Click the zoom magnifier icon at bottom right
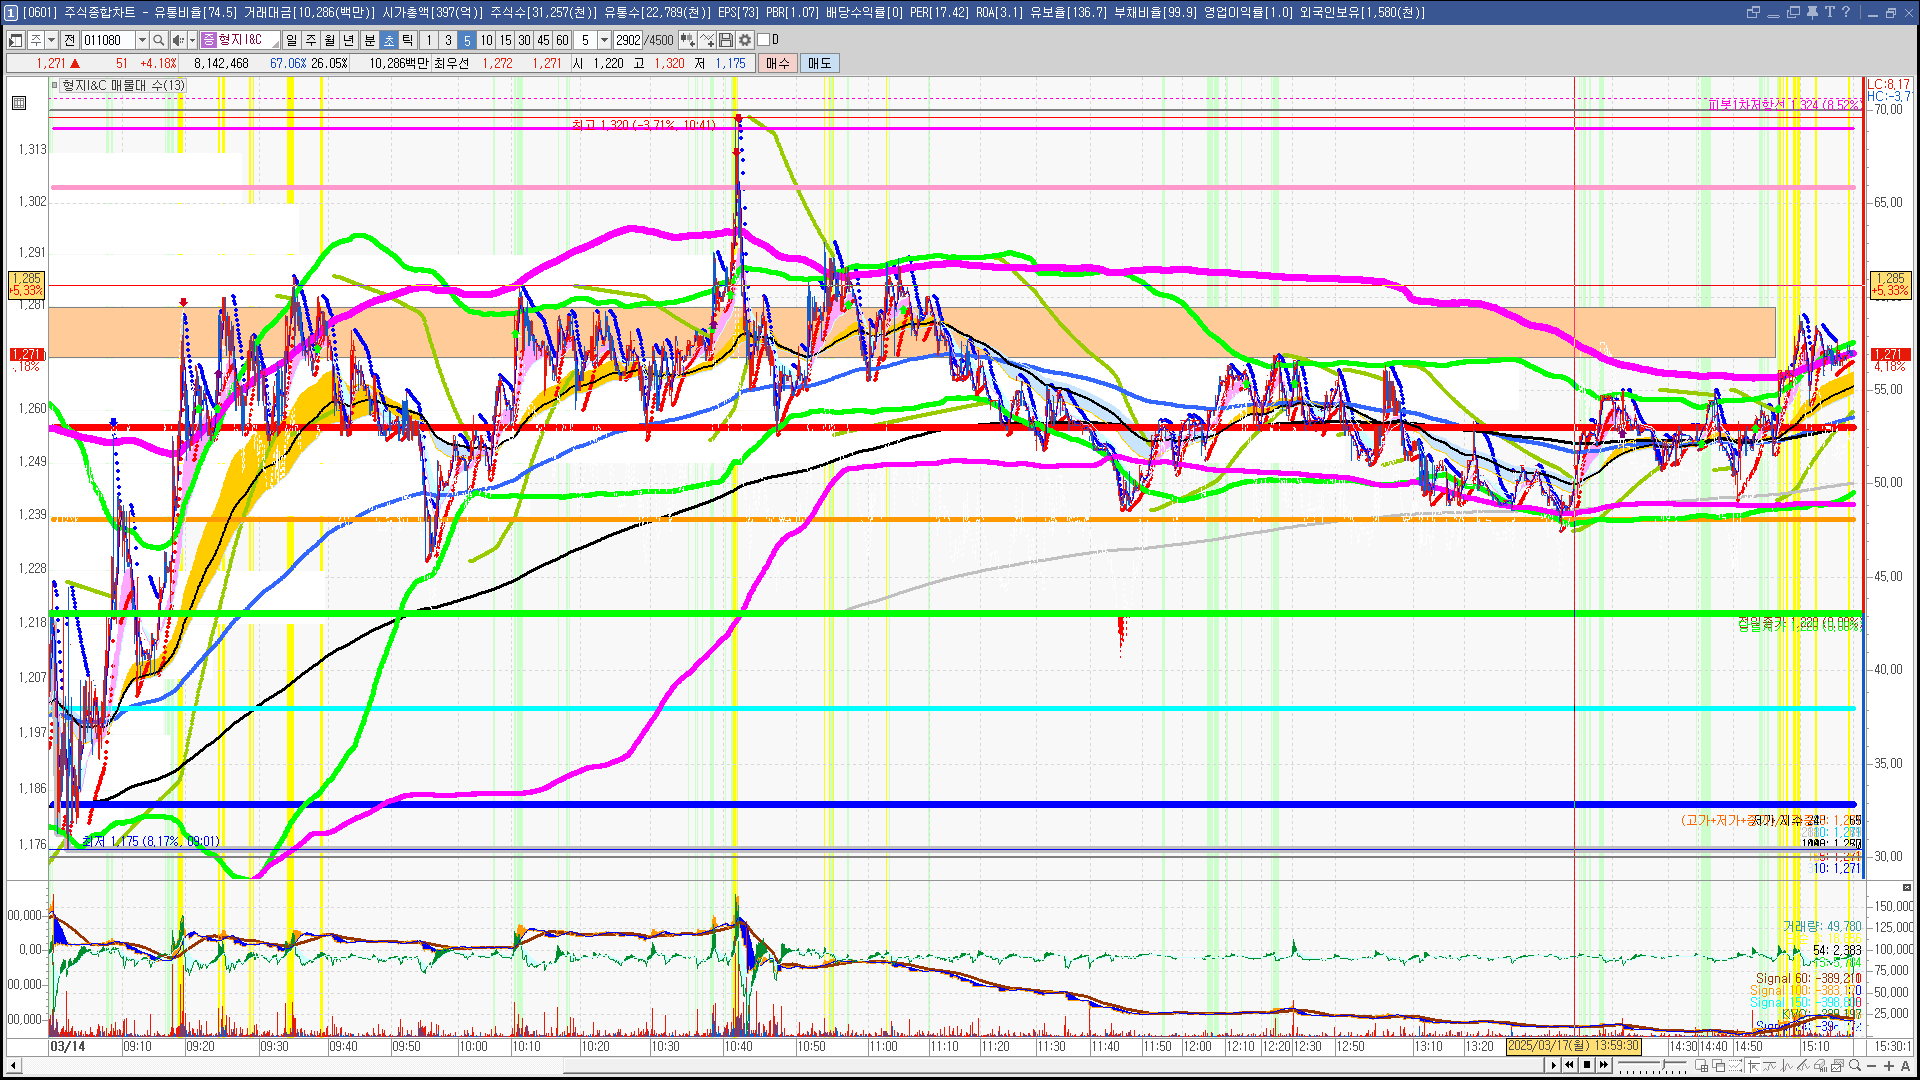Viewport: 1920px width, 1080px height. pyautogui.click(x=1855, y=1066)
